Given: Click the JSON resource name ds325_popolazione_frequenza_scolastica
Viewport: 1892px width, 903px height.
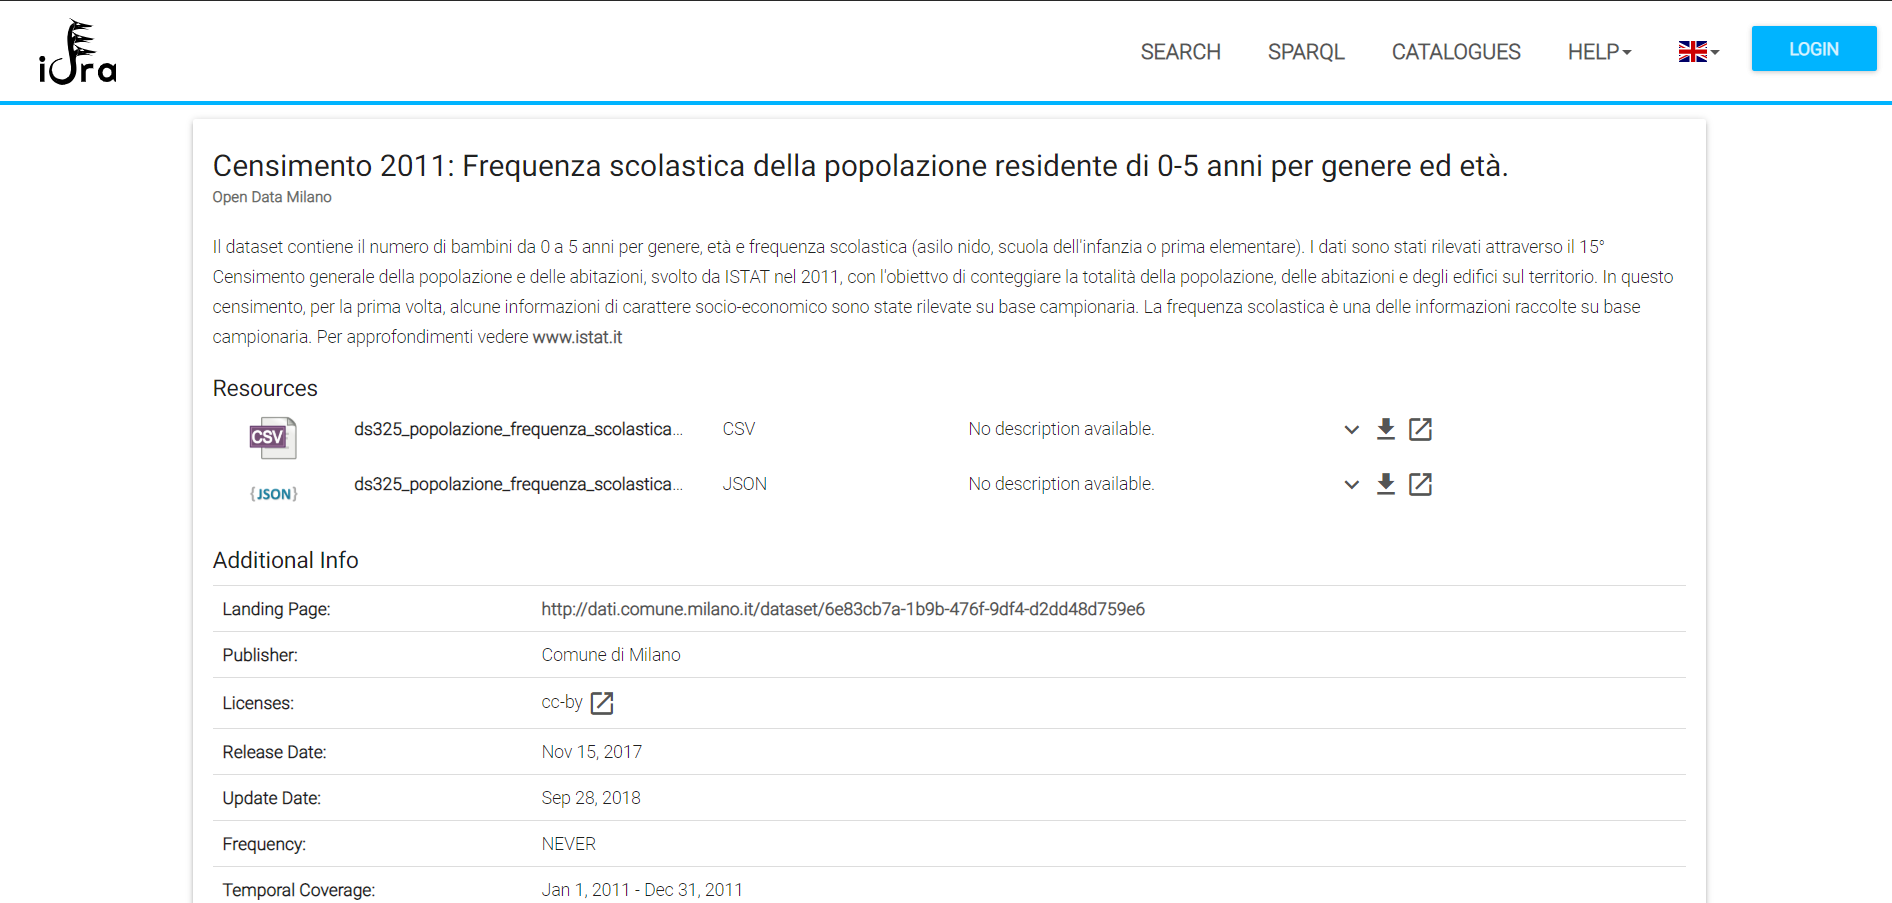Looking at the screenshot, I should [518, 484].
